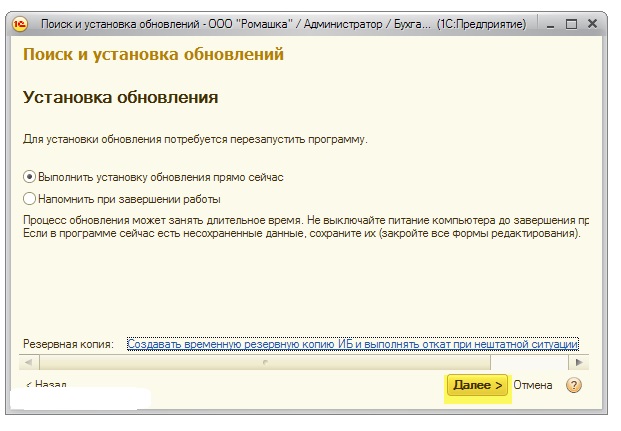Open help via the question mark icon
Viewport: 621px width, 431px height.
(x=573, y=385)
